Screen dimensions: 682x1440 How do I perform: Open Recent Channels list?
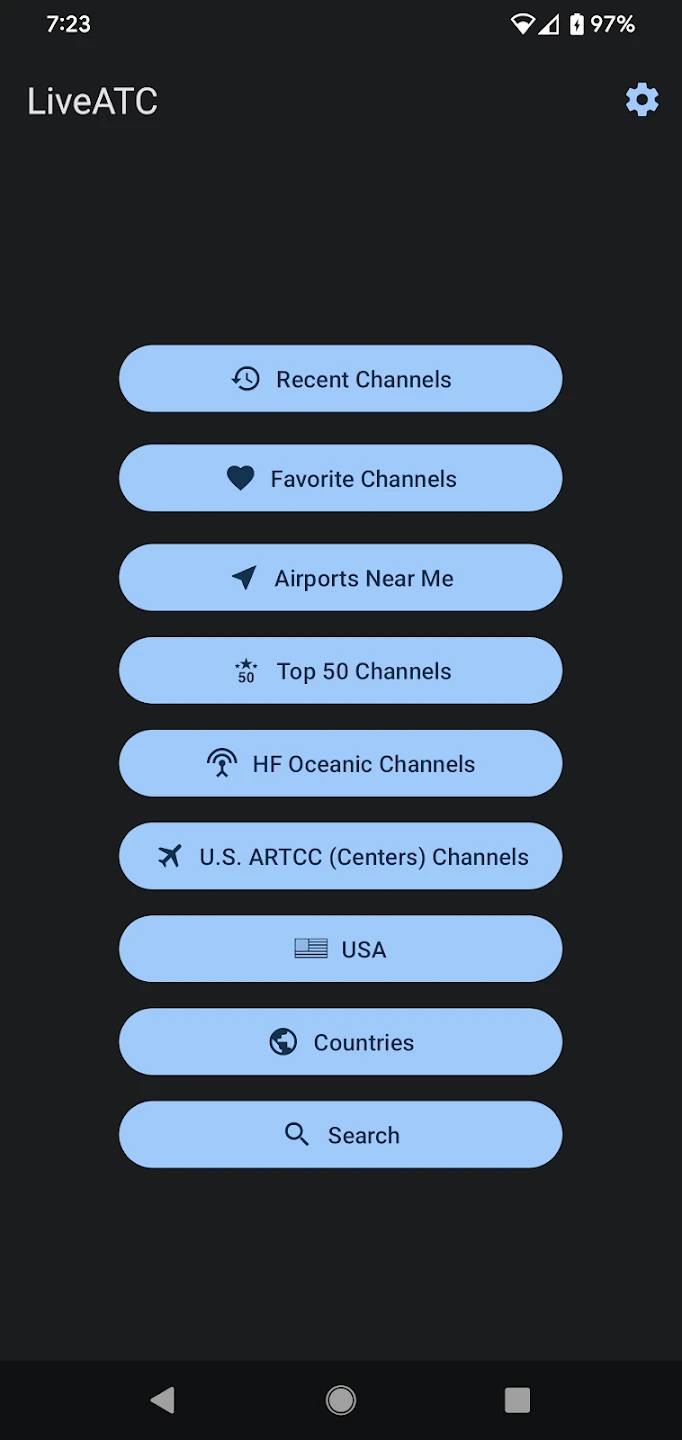364,379
